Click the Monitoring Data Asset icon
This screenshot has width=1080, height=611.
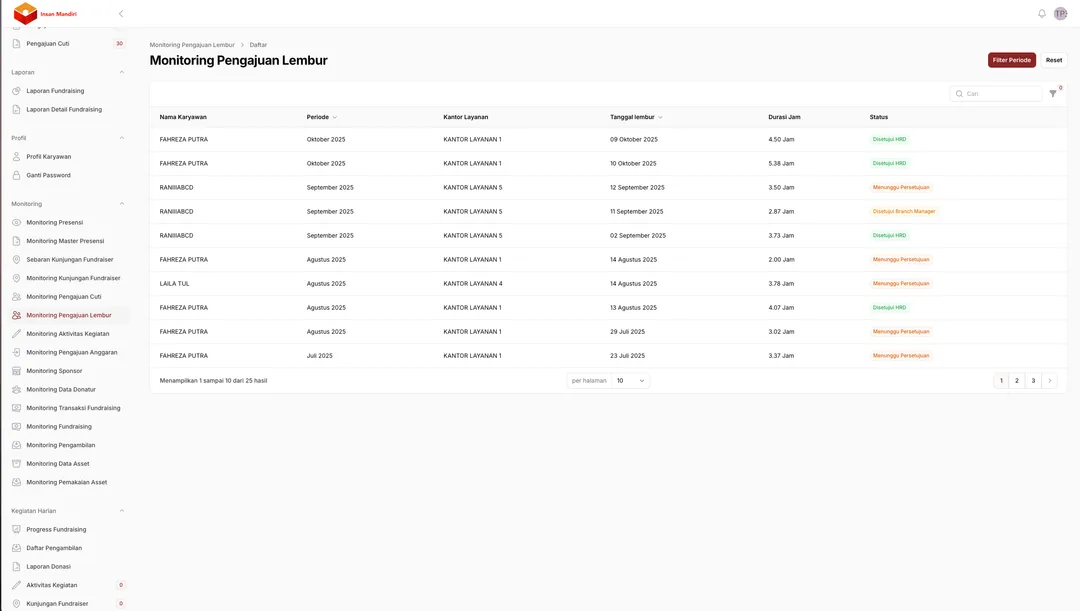14,462
